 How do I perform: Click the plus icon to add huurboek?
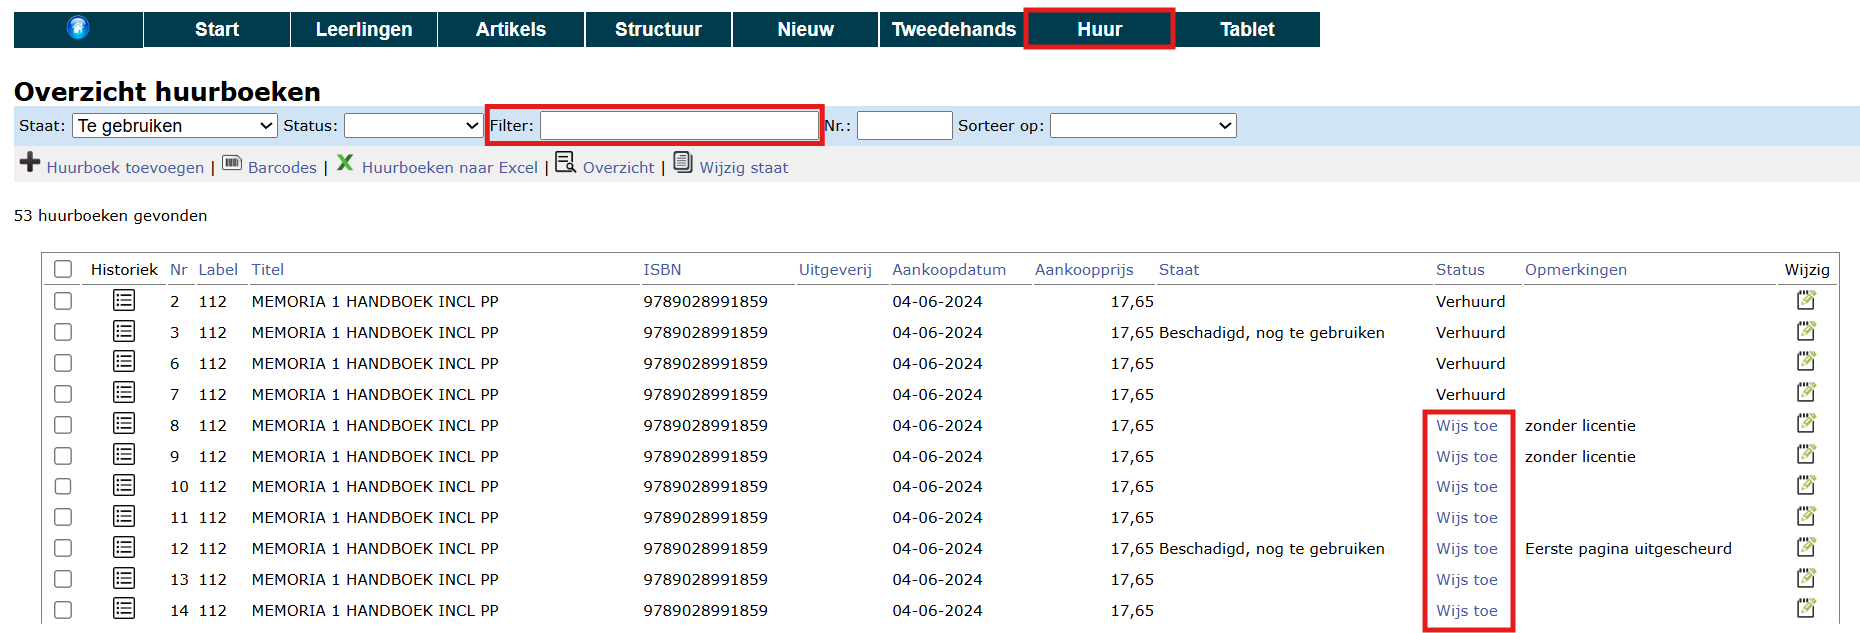coord(30,163)
